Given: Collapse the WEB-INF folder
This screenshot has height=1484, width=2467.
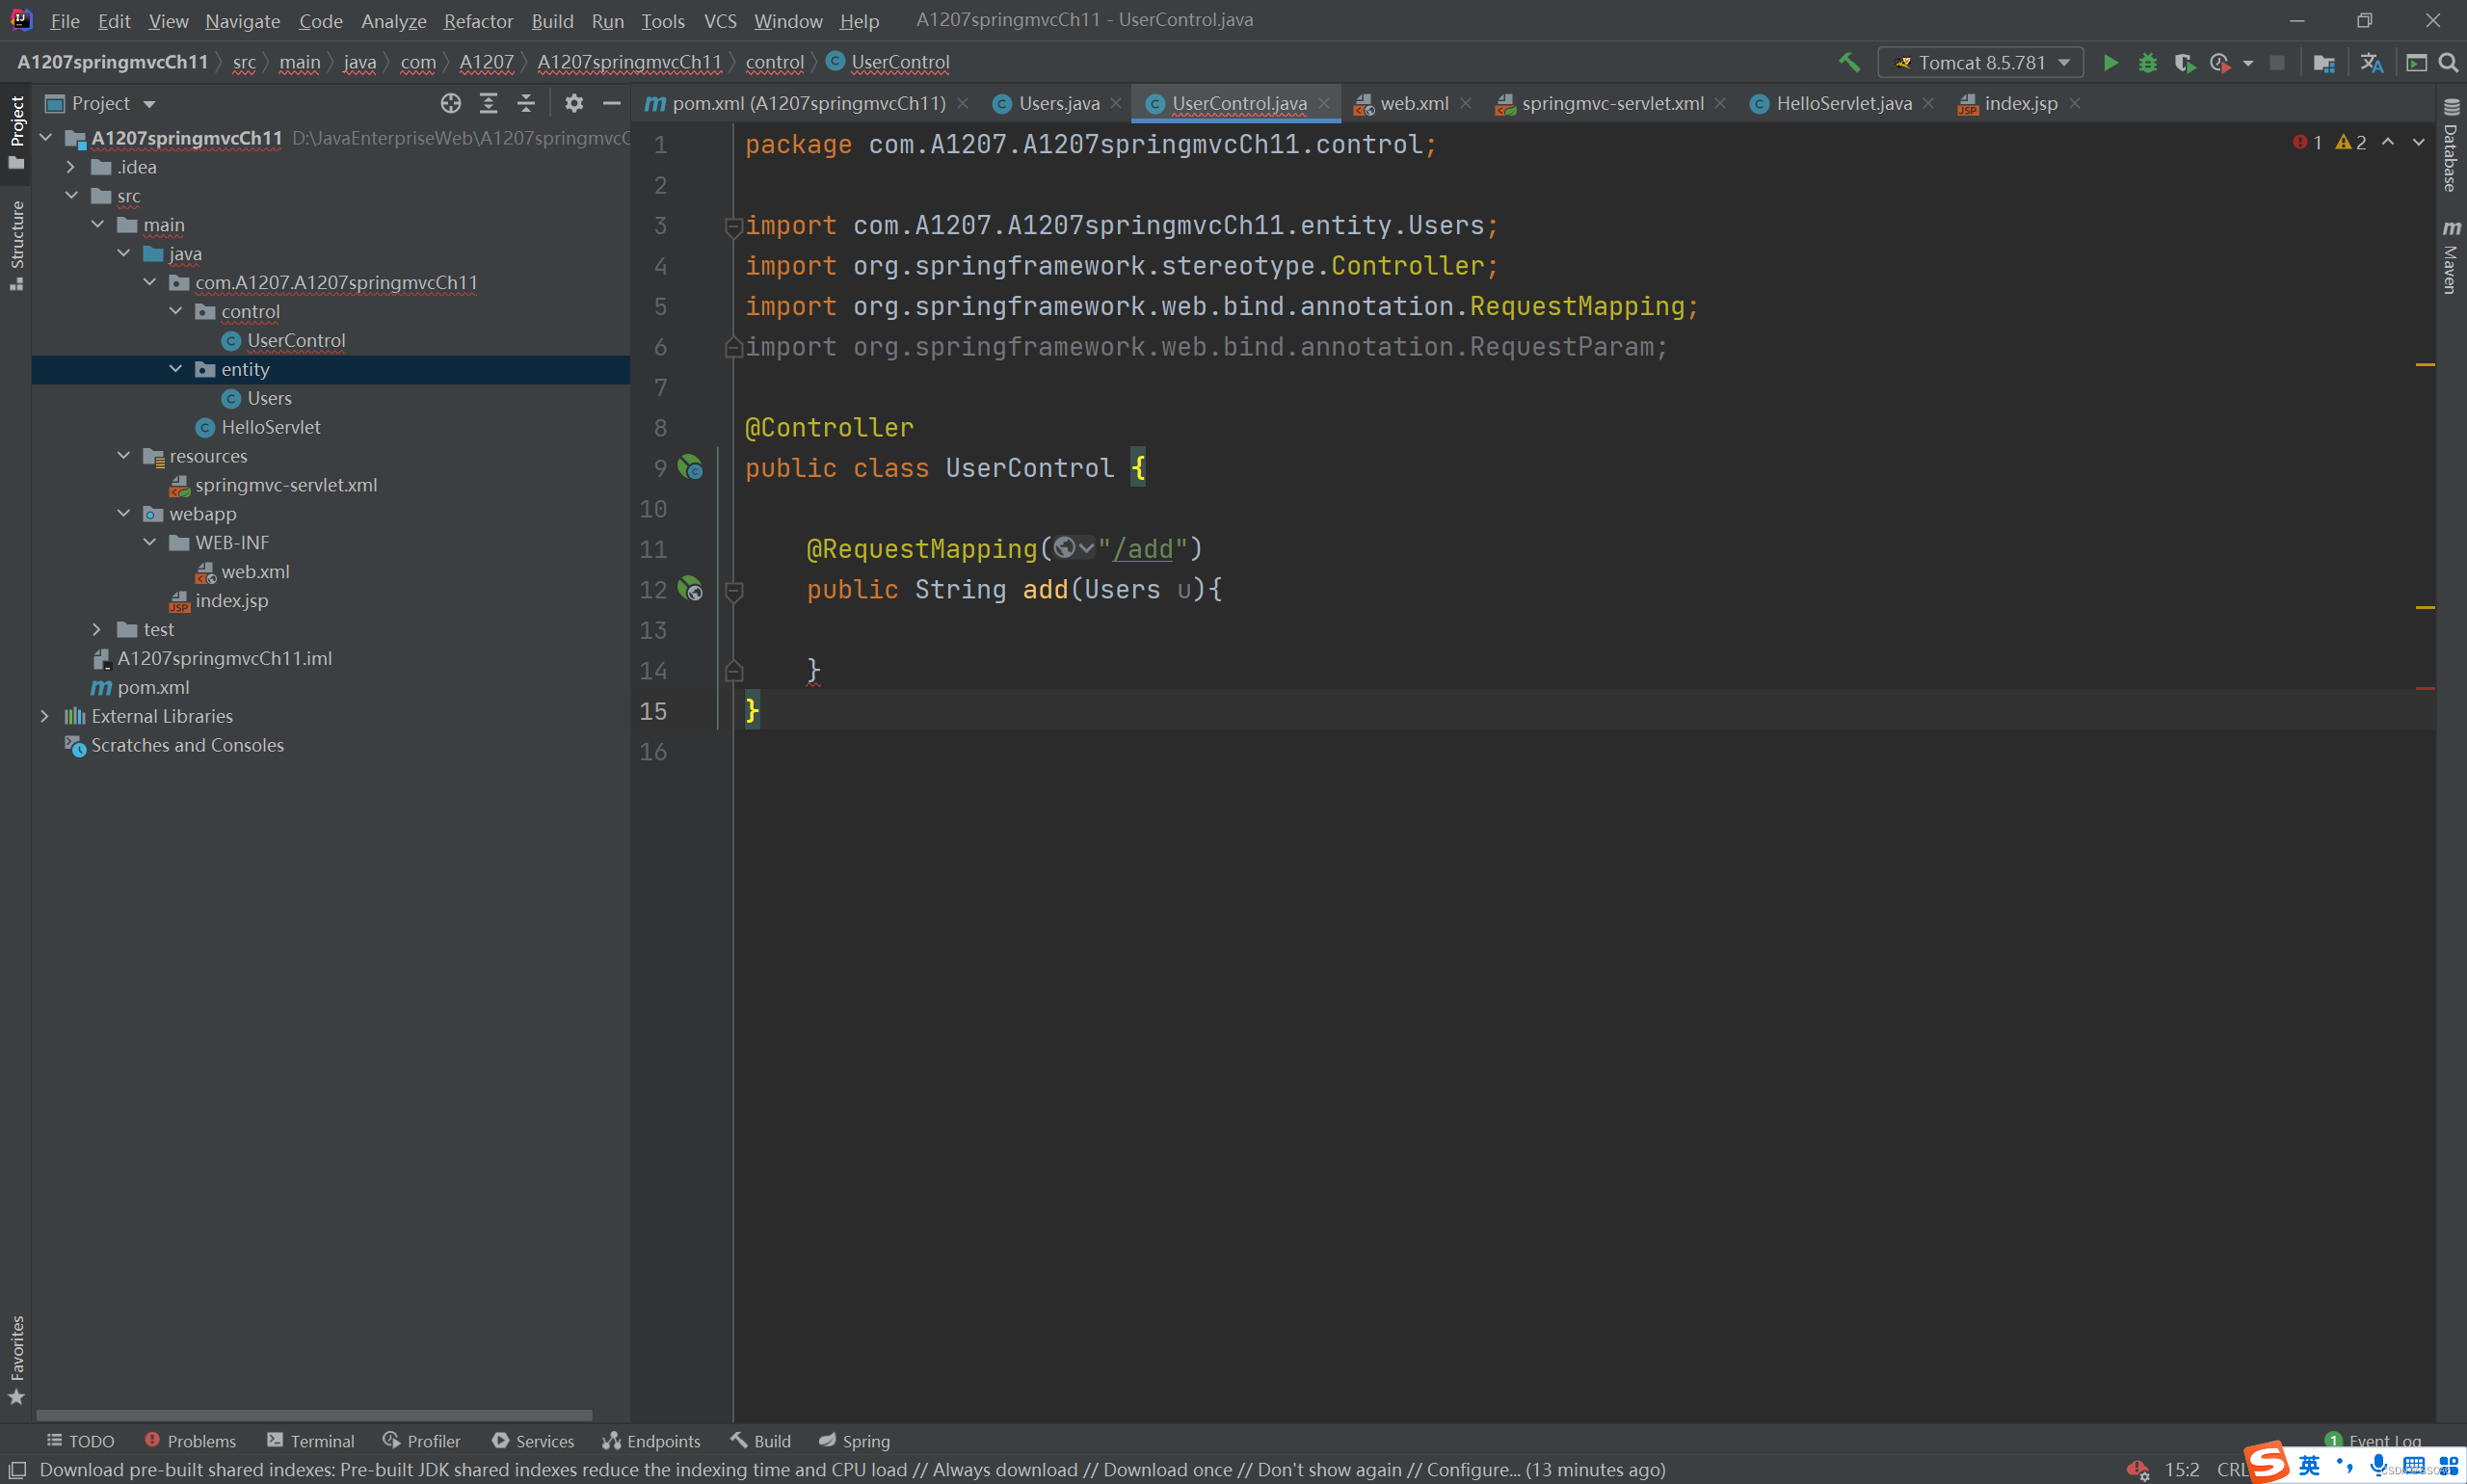Looking at the screenshot, I should (150, 542).
